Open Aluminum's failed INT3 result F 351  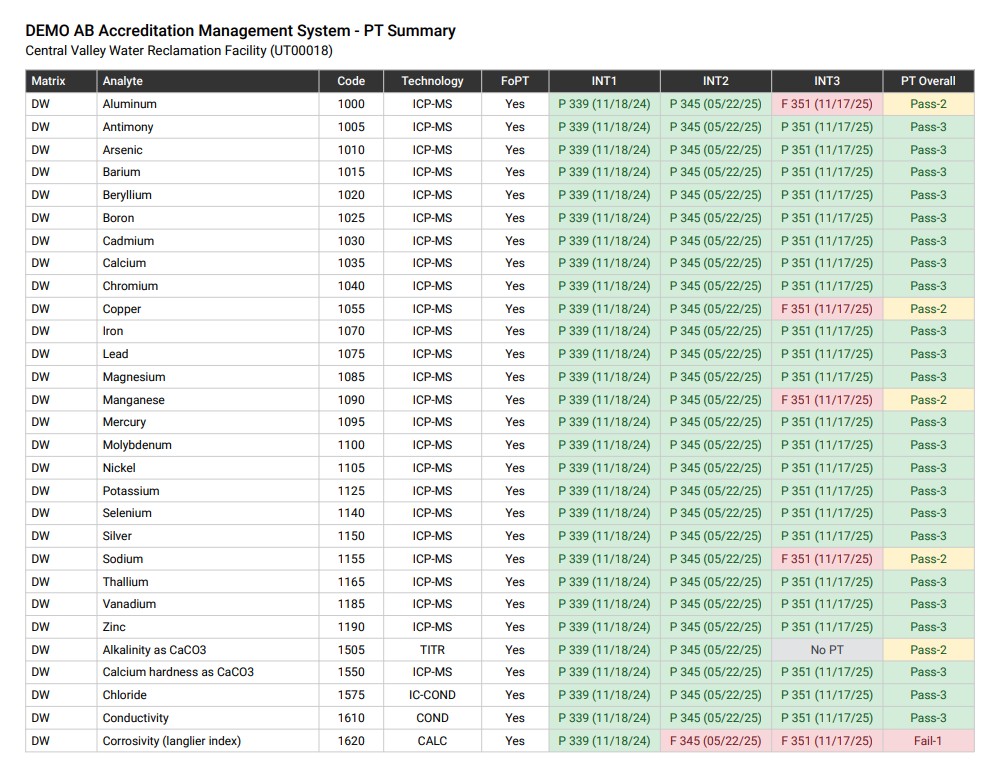(x=826, y=104)
